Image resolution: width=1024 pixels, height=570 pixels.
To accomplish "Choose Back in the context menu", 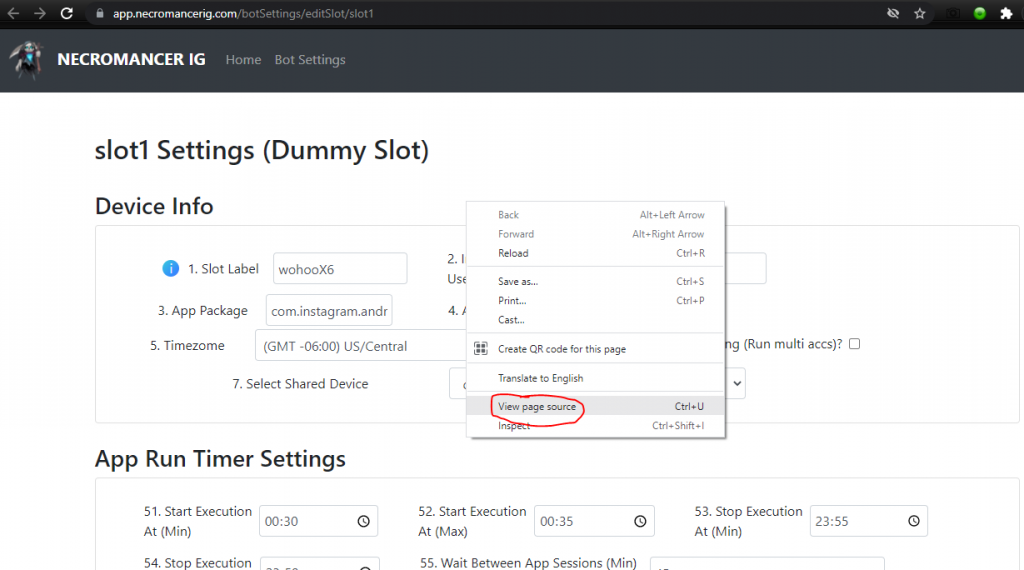I will tap(596, 215).
